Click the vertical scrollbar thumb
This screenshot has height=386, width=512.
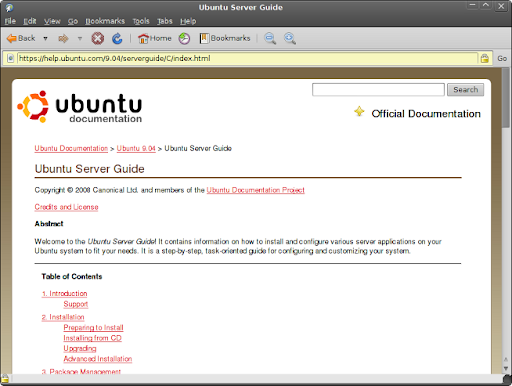(506, 98)
